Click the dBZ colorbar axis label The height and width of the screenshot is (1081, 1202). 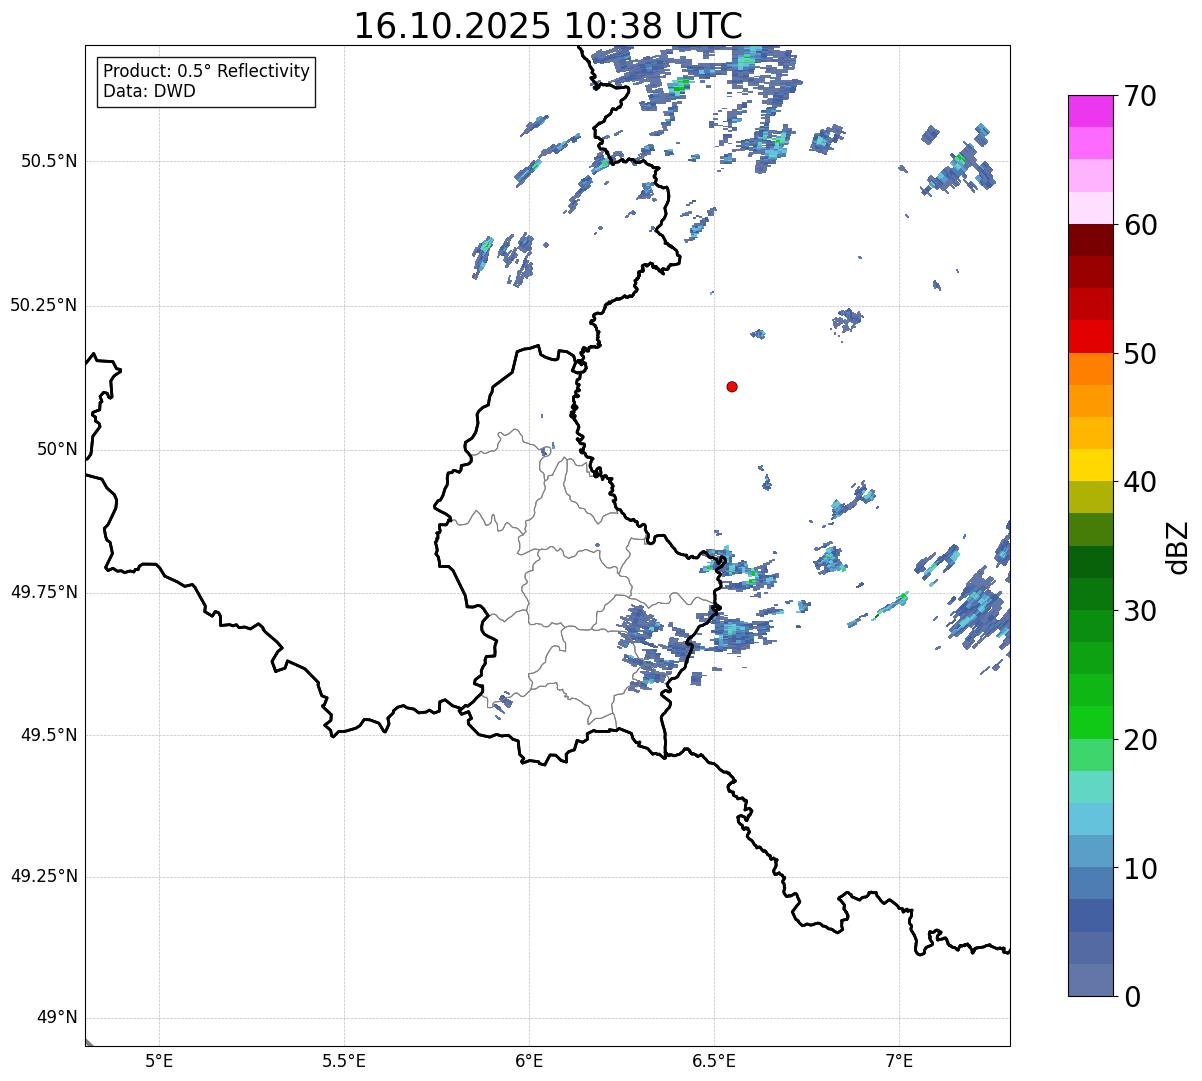click(x=1179, y=547)
